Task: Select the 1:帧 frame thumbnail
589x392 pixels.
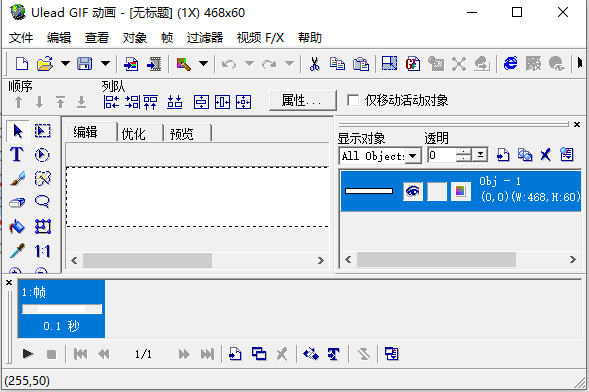Action: (62, 309)
